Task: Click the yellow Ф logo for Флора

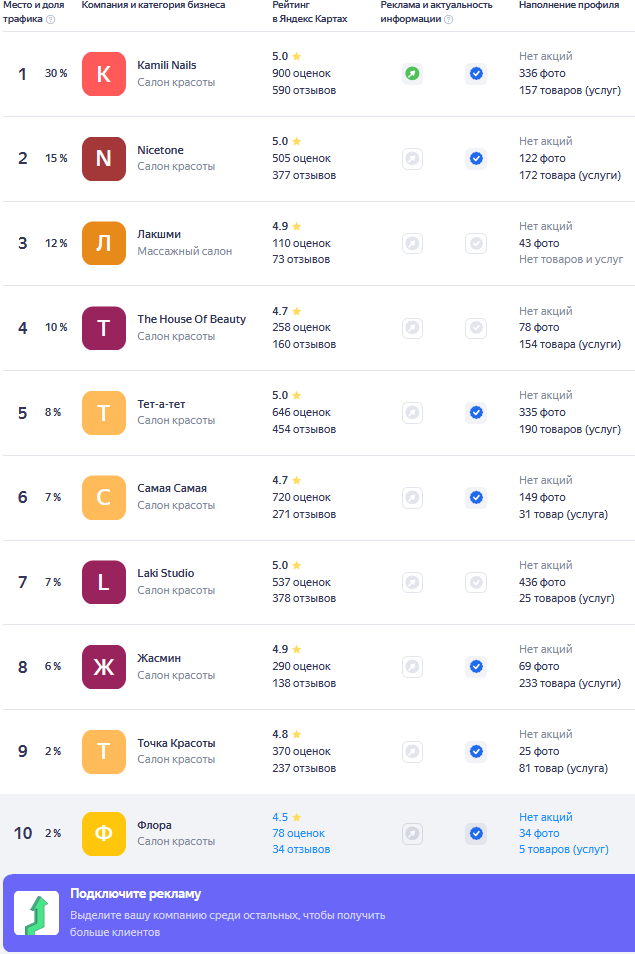Action: [x=104, y=834]
